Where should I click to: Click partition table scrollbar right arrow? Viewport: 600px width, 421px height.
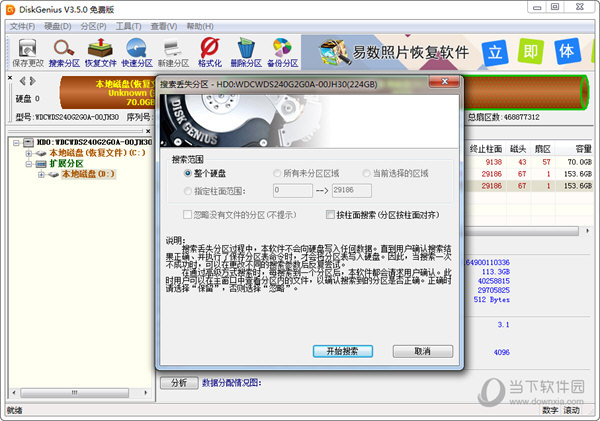coord(587,231)
